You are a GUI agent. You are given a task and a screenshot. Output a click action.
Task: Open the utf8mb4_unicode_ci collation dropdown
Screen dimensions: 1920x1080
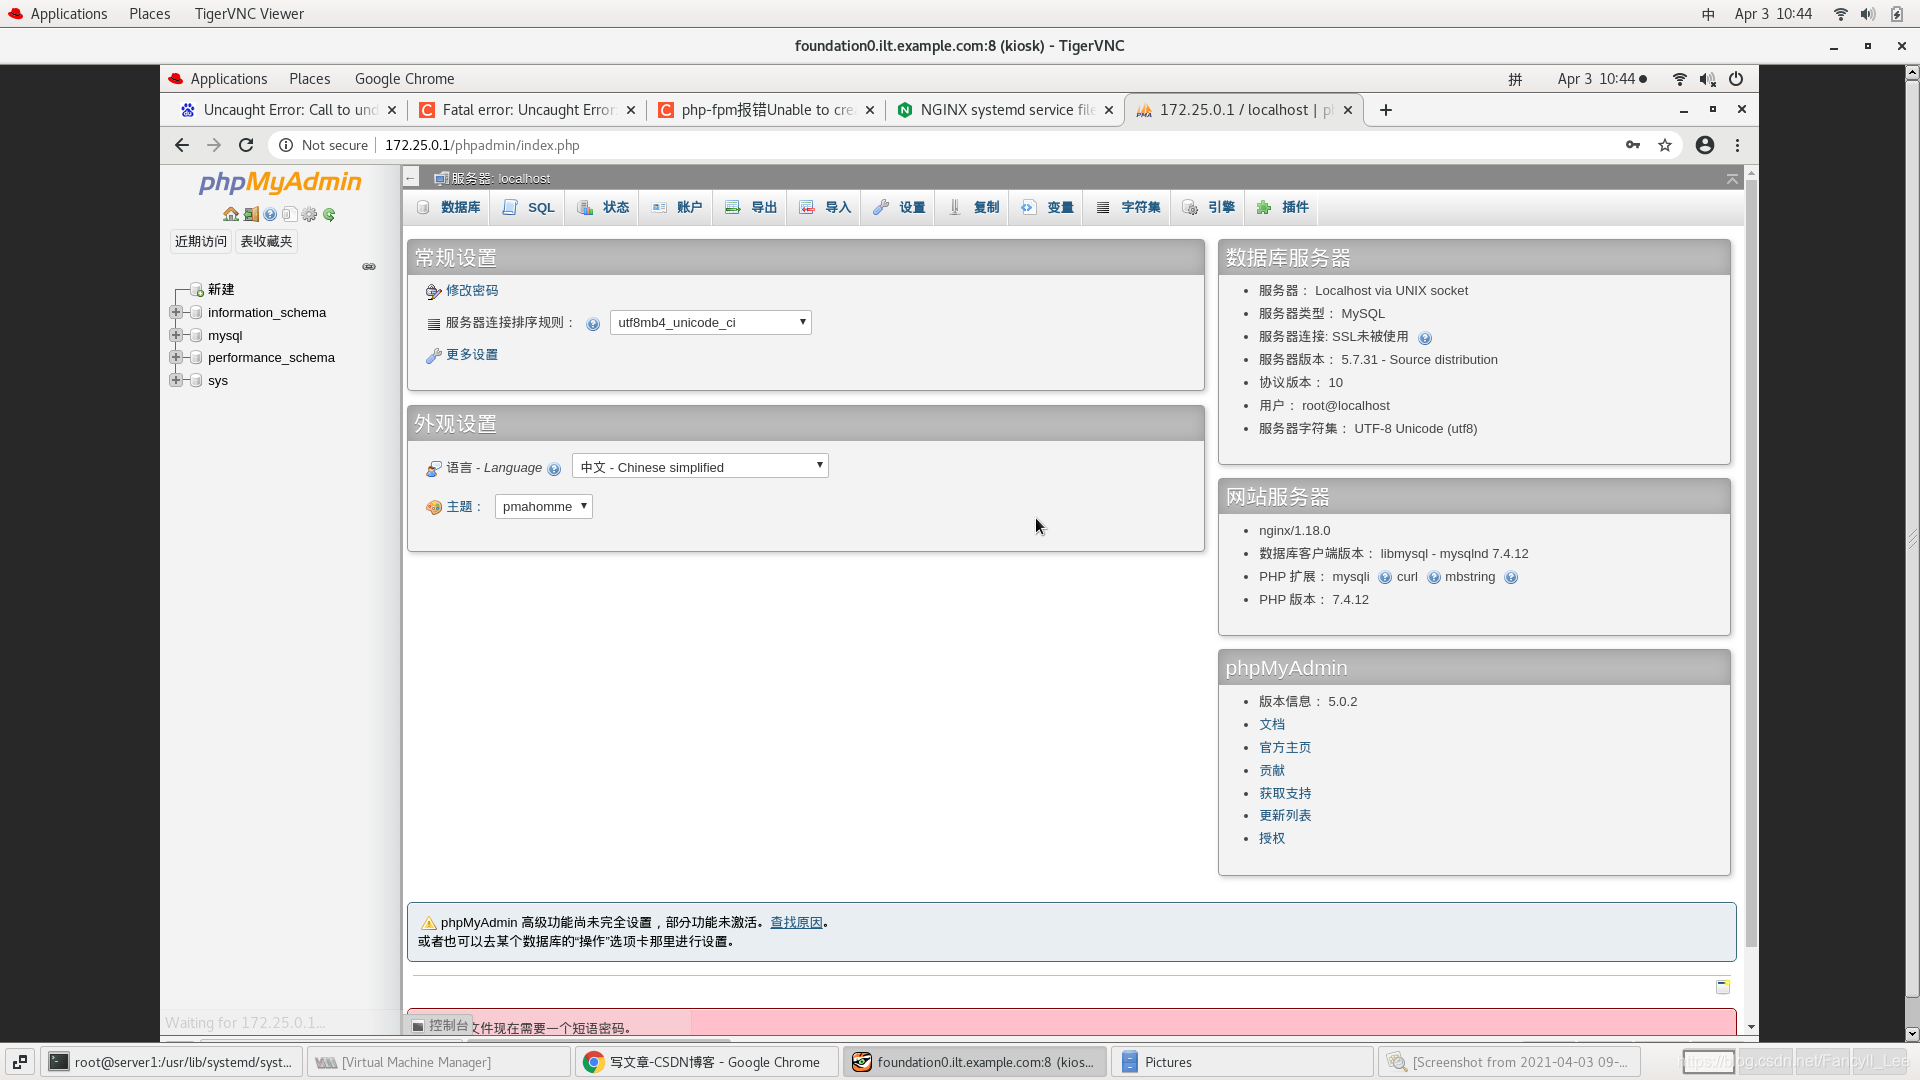[710, 322]
